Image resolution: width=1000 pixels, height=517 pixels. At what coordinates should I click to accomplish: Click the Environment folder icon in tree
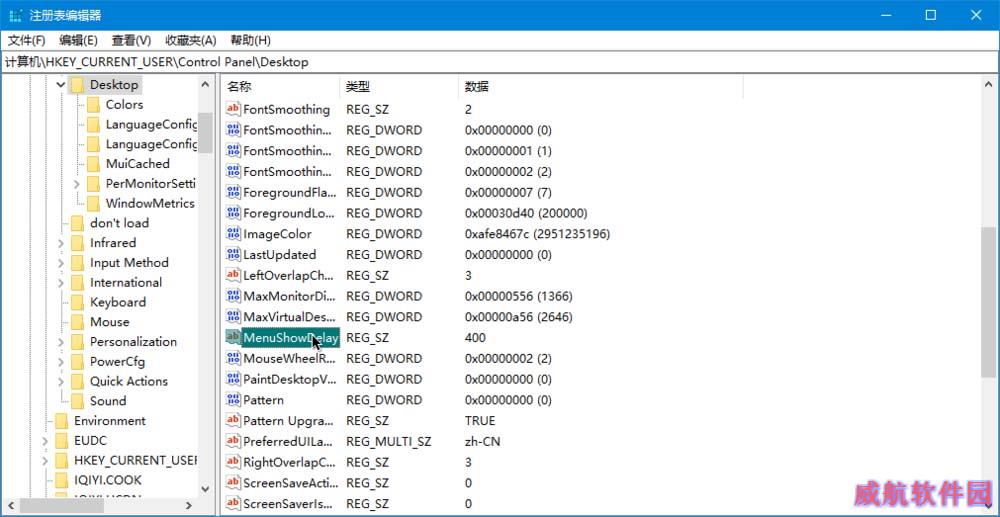pos(62,421)
